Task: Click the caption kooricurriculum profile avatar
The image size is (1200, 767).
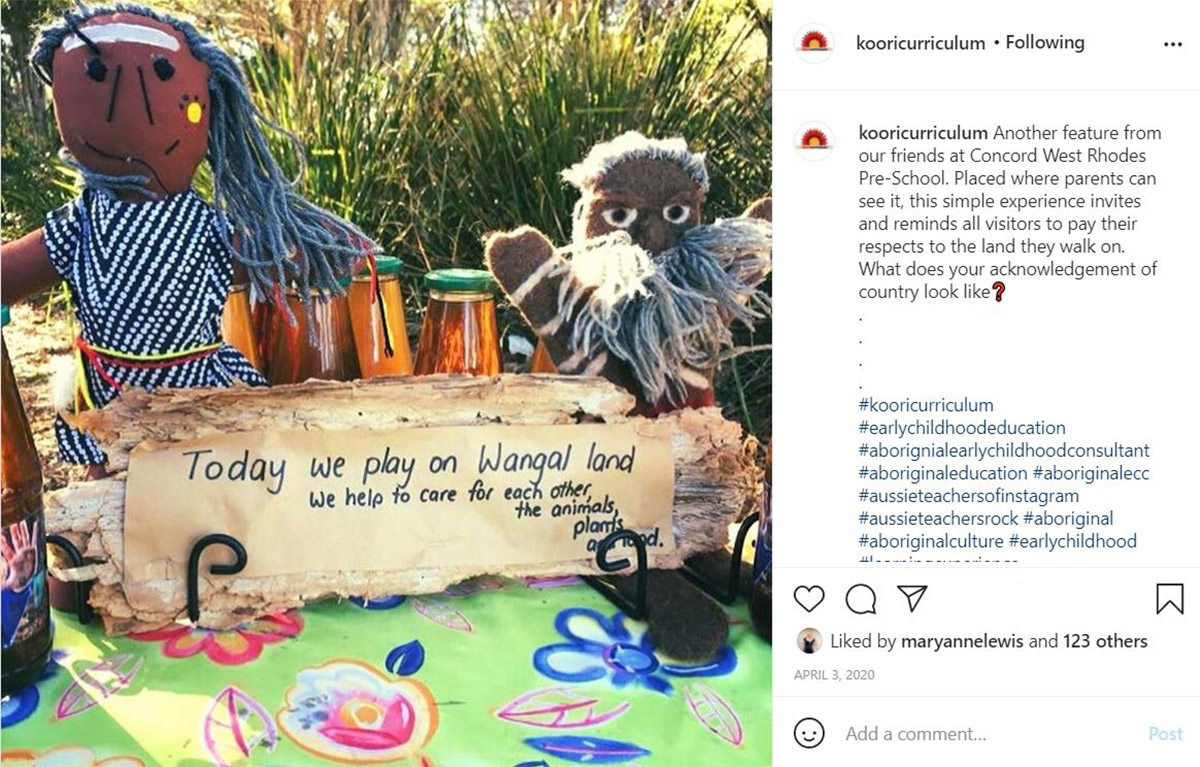Action: pyautogui.click(x=814, y=141)
